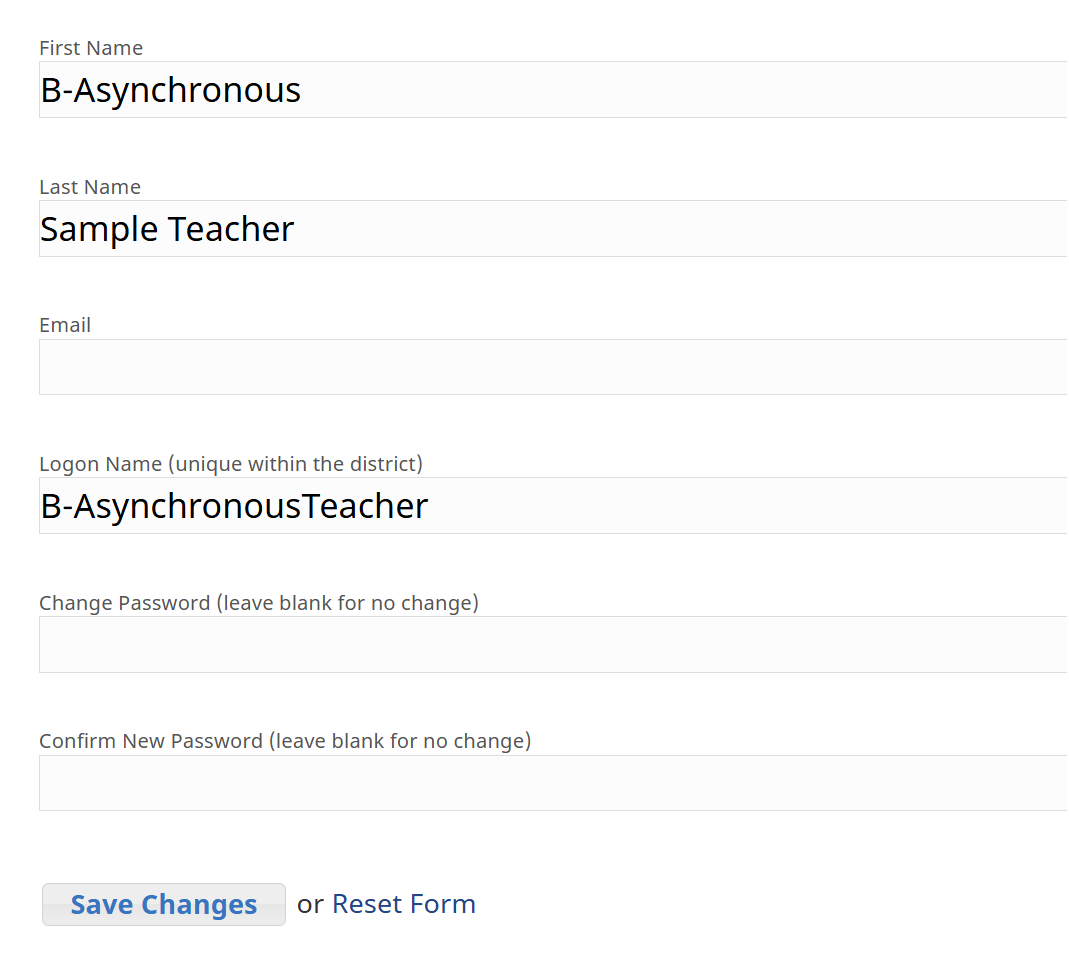Click the Logon Name input field
Viewport: 1069px width, 960px height.
point(554,505)
